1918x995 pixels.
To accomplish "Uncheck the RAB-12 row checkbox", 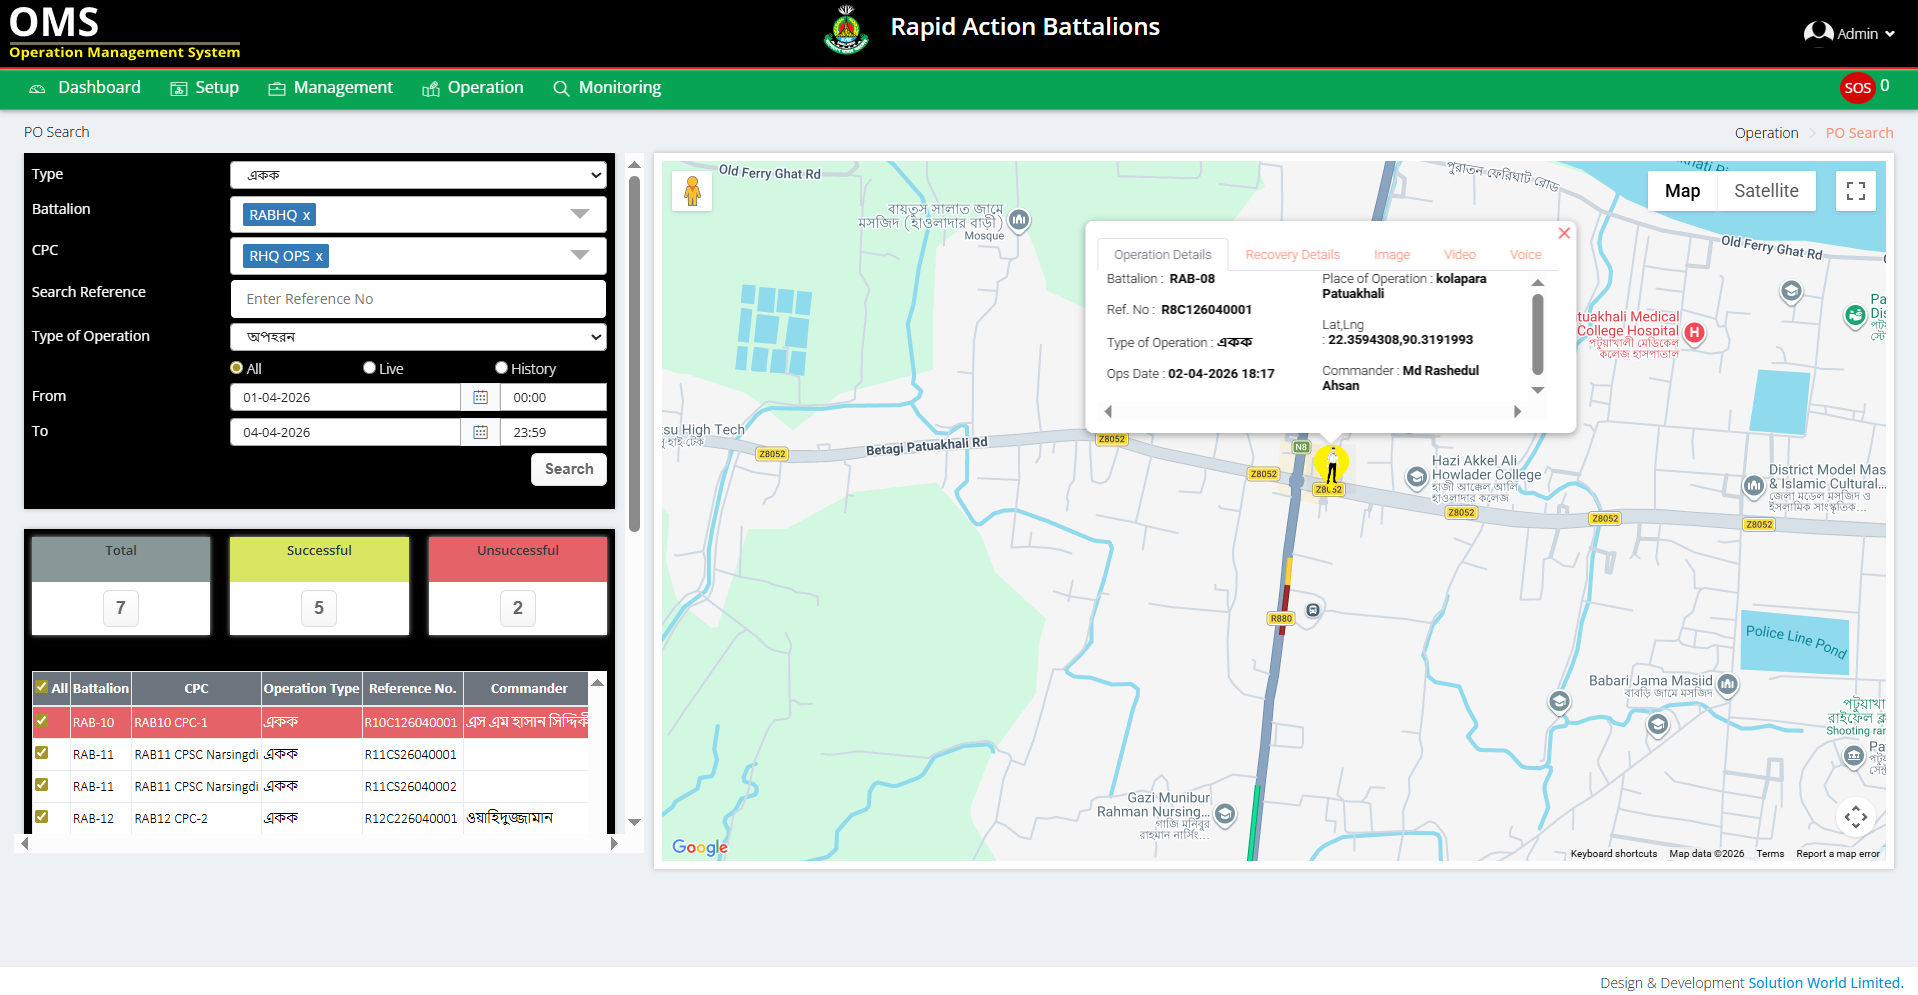I will (x=42, y=817).
